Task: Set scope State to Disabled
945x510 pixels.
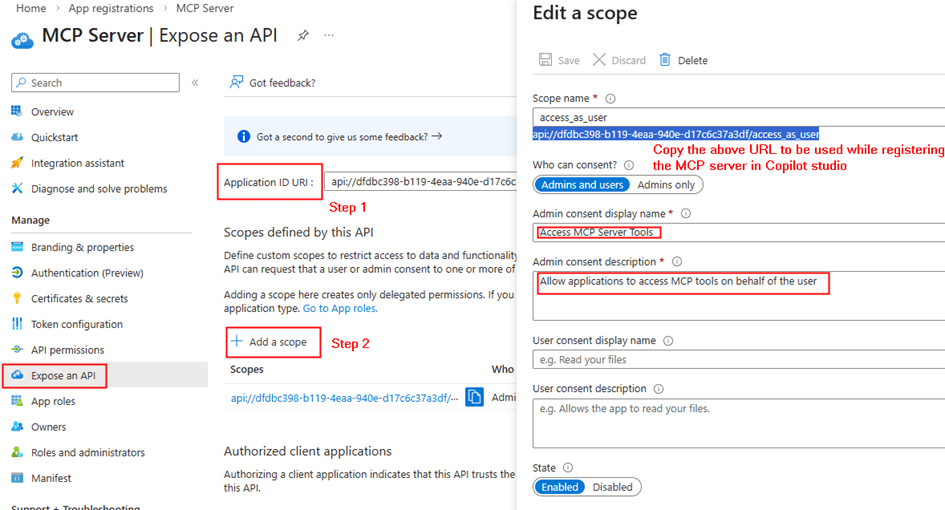Action: (x=612, y=487)
